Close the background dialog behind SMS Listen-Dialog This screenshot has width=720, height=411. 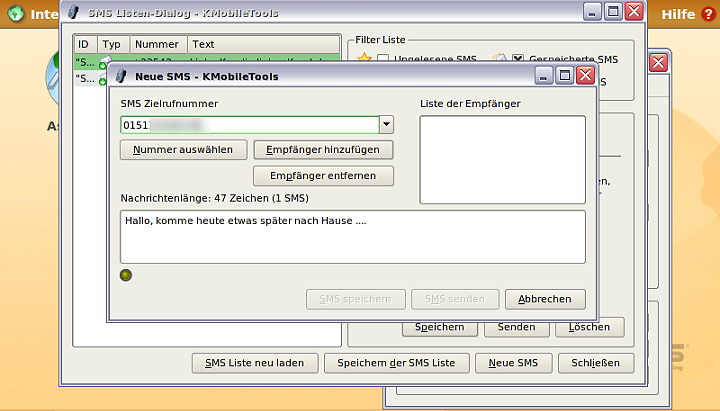658,62
